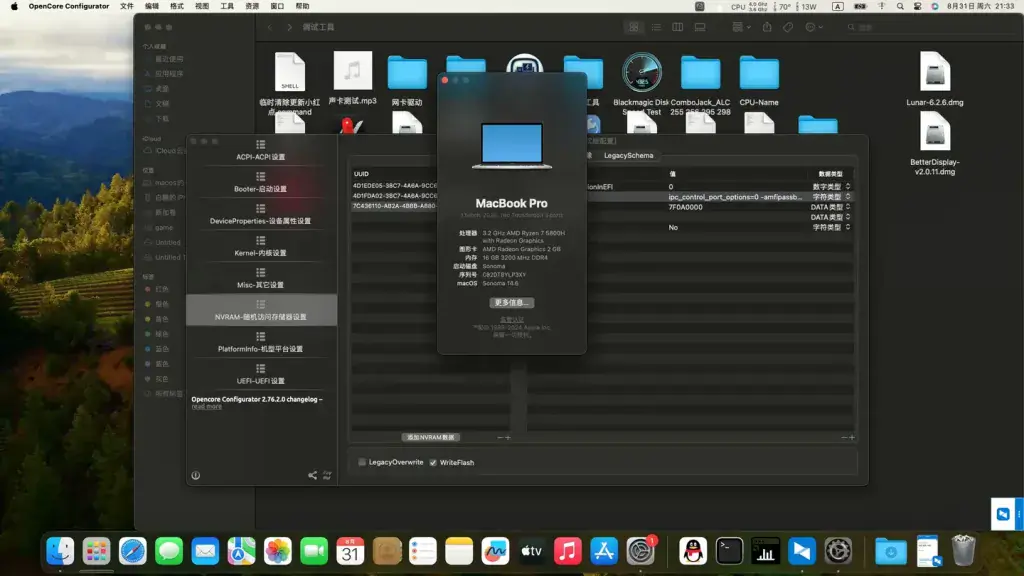Open the DeviceProperties-设备属性设置 section
Viewport: 1024px width, 576px height.
click(261, 214)
